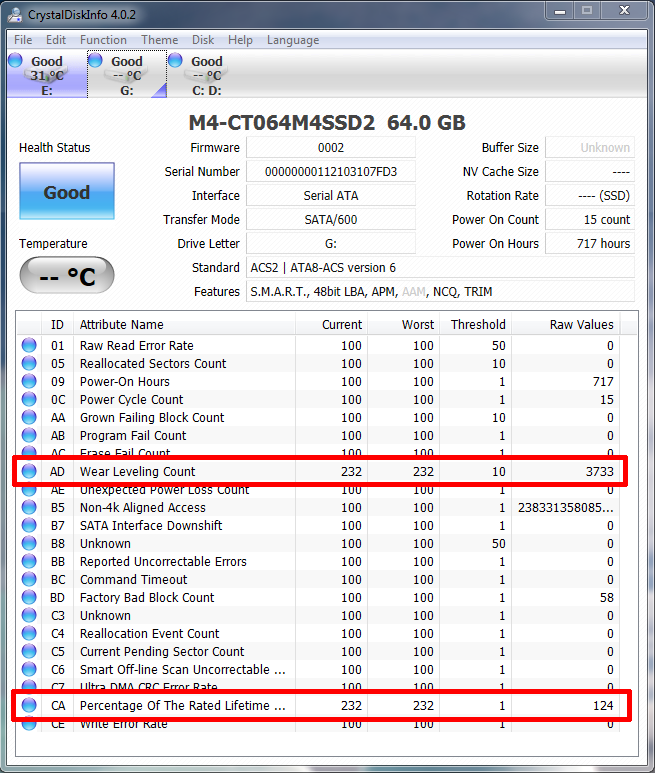Image resolution: width=655 pixels, height=773 pixels.
Task: Click status orb for Command Timeout
Action: click(29, 579)
